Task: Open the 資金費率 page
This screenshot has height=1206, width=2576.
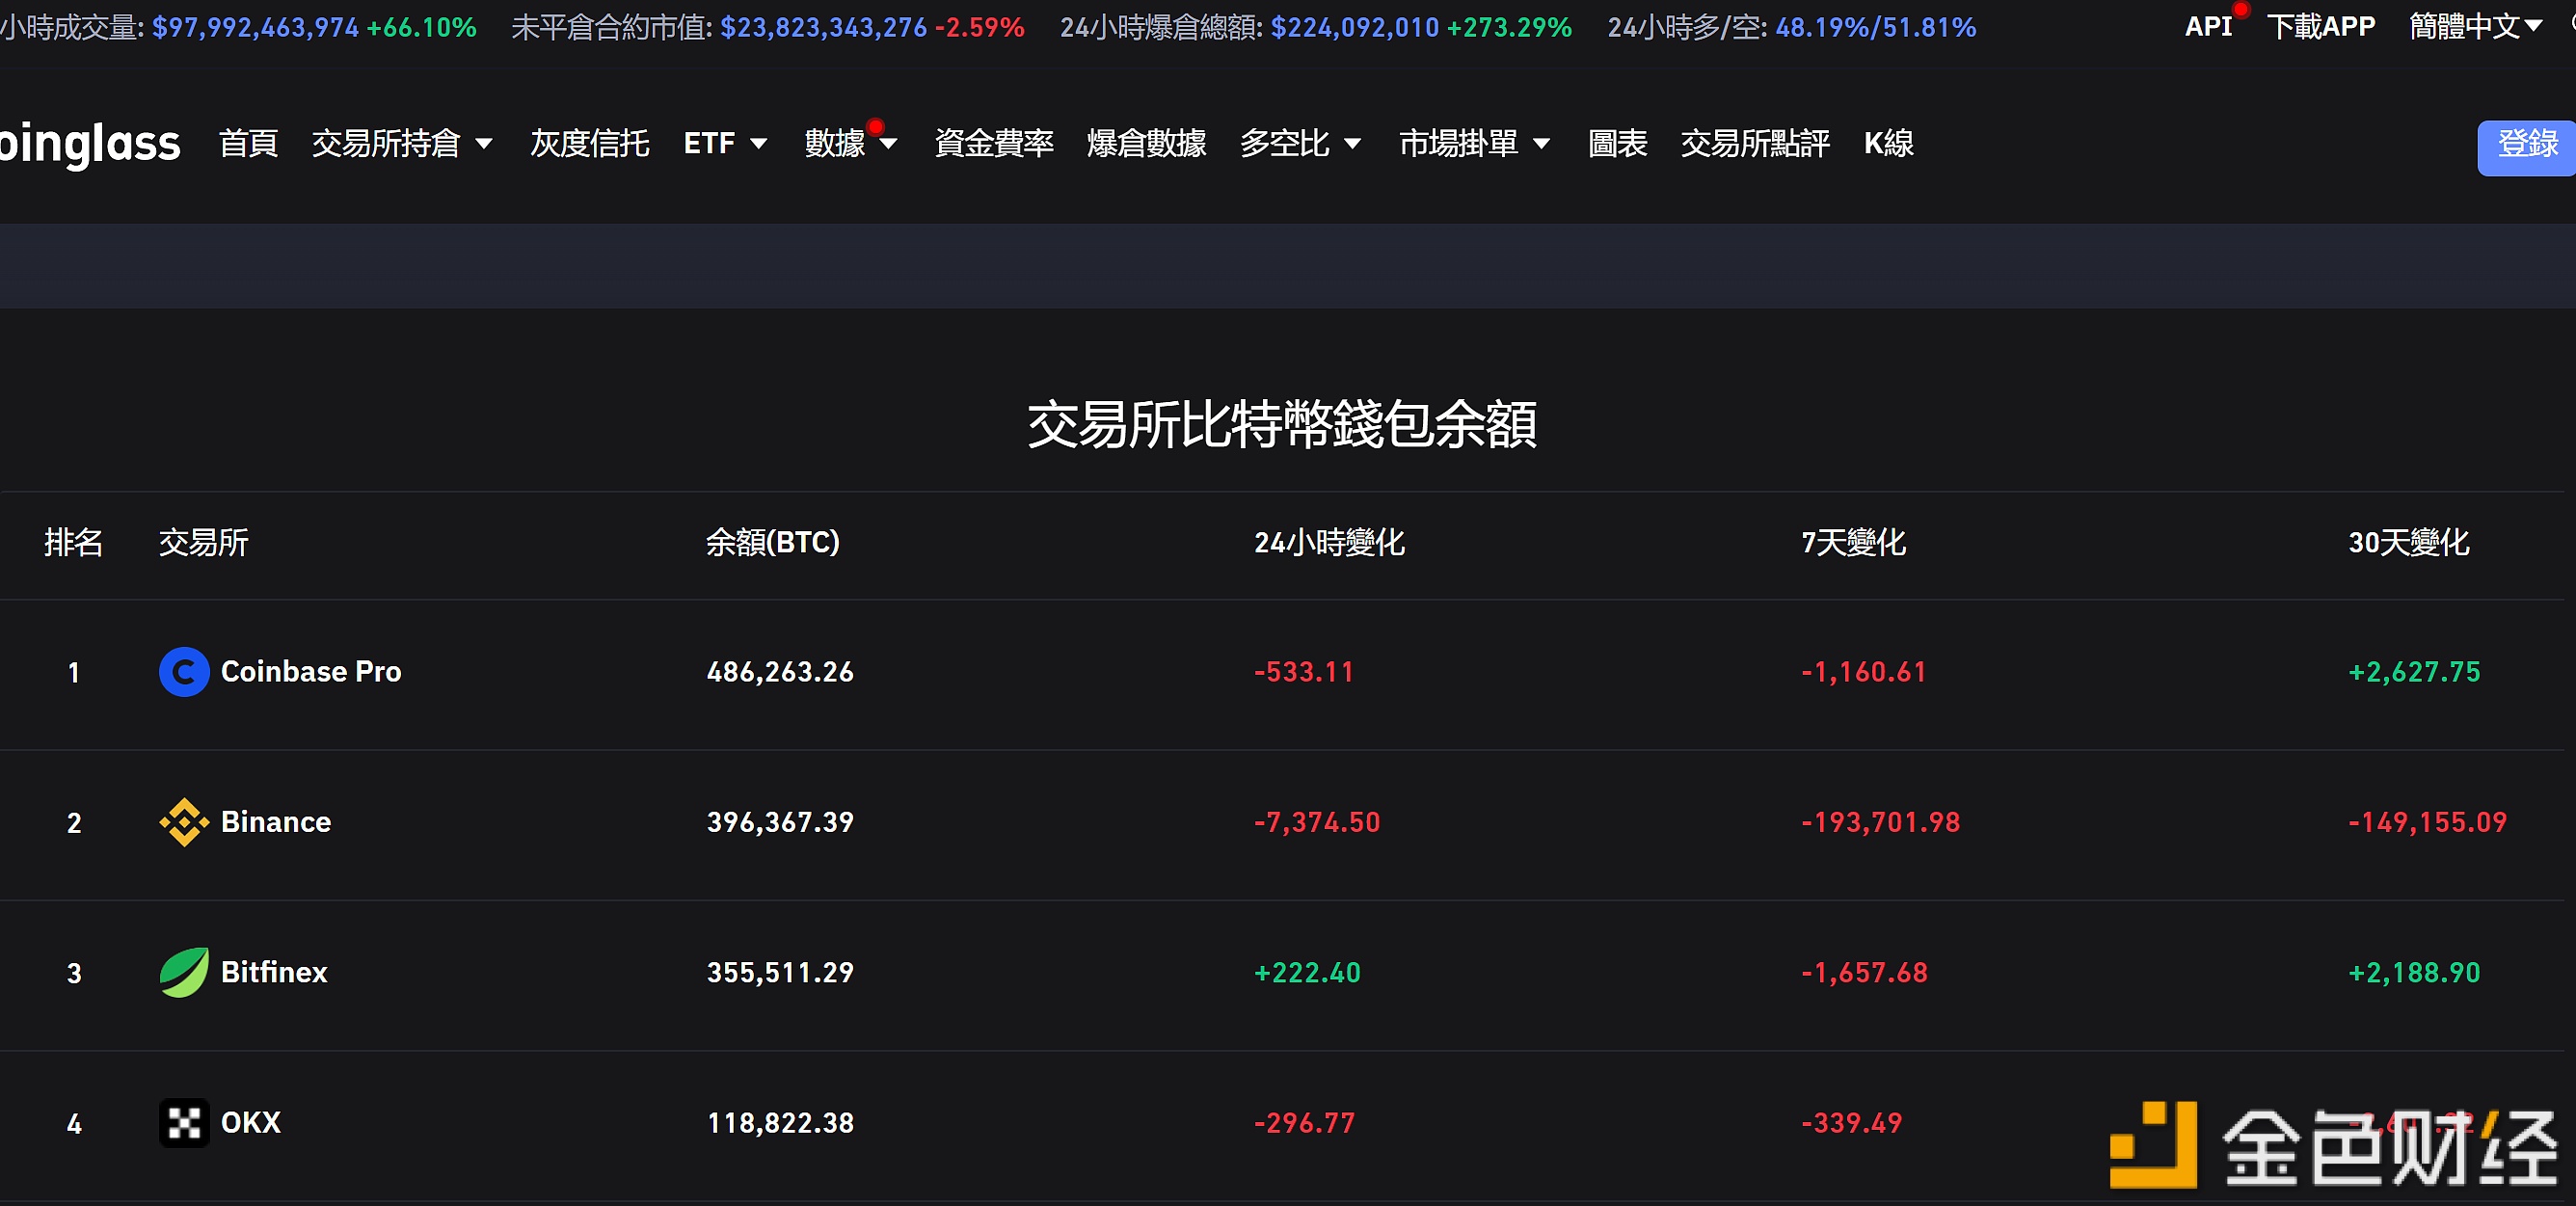Action: point(993,144)
